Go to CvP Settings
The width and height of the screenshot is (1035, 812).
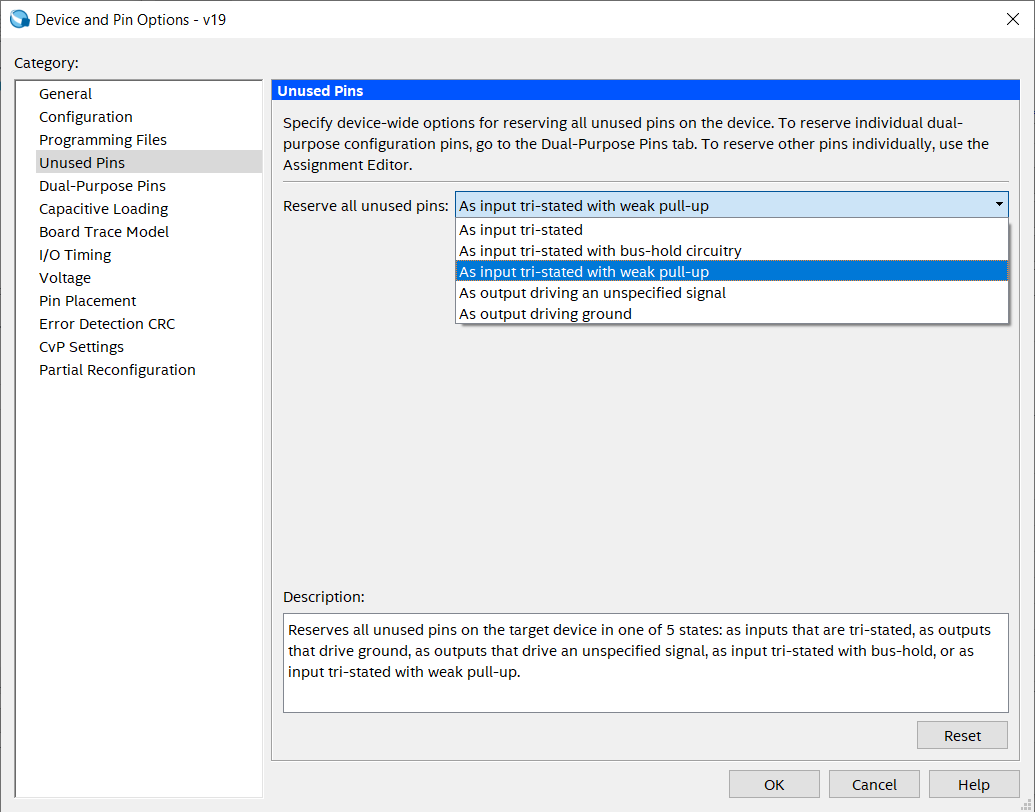pyautogui.click(x=81, y=346)
